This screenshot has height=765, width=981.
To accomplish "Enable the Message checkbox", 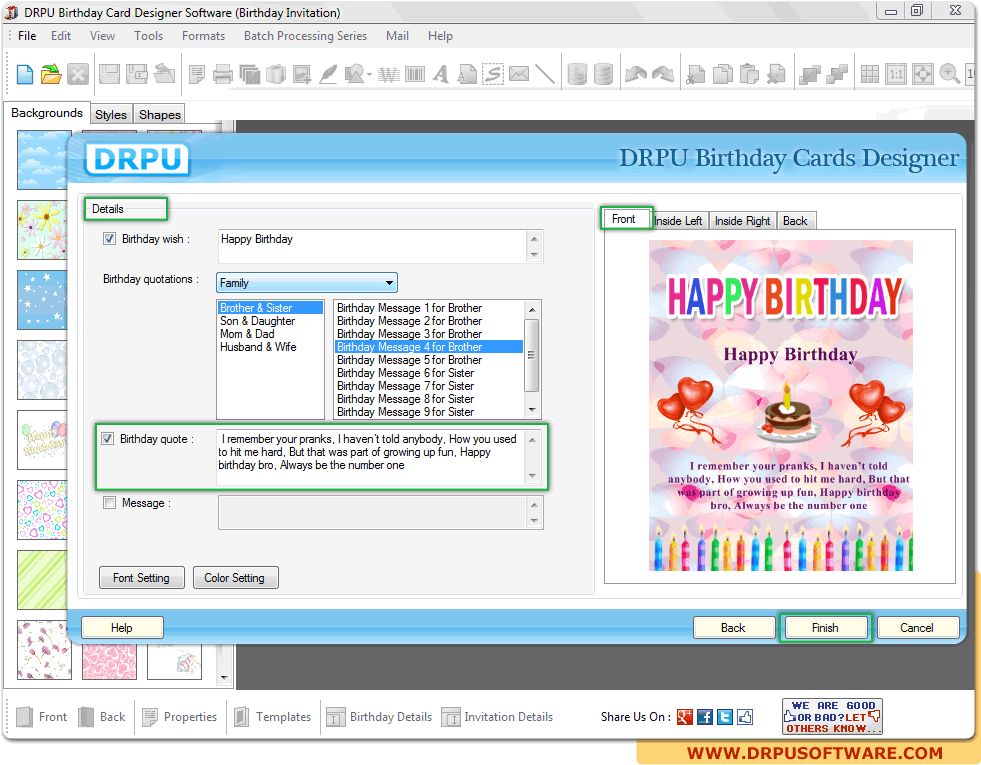I will pyautogui.click(x=109, y=503).
